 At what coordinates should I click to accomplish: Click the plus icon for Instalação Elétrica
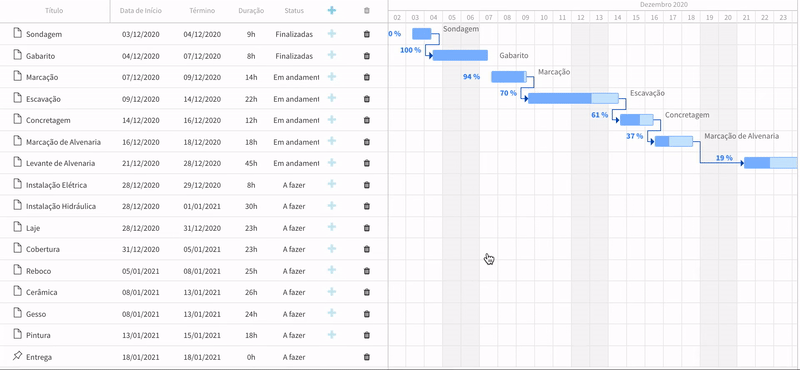point(332,184)
